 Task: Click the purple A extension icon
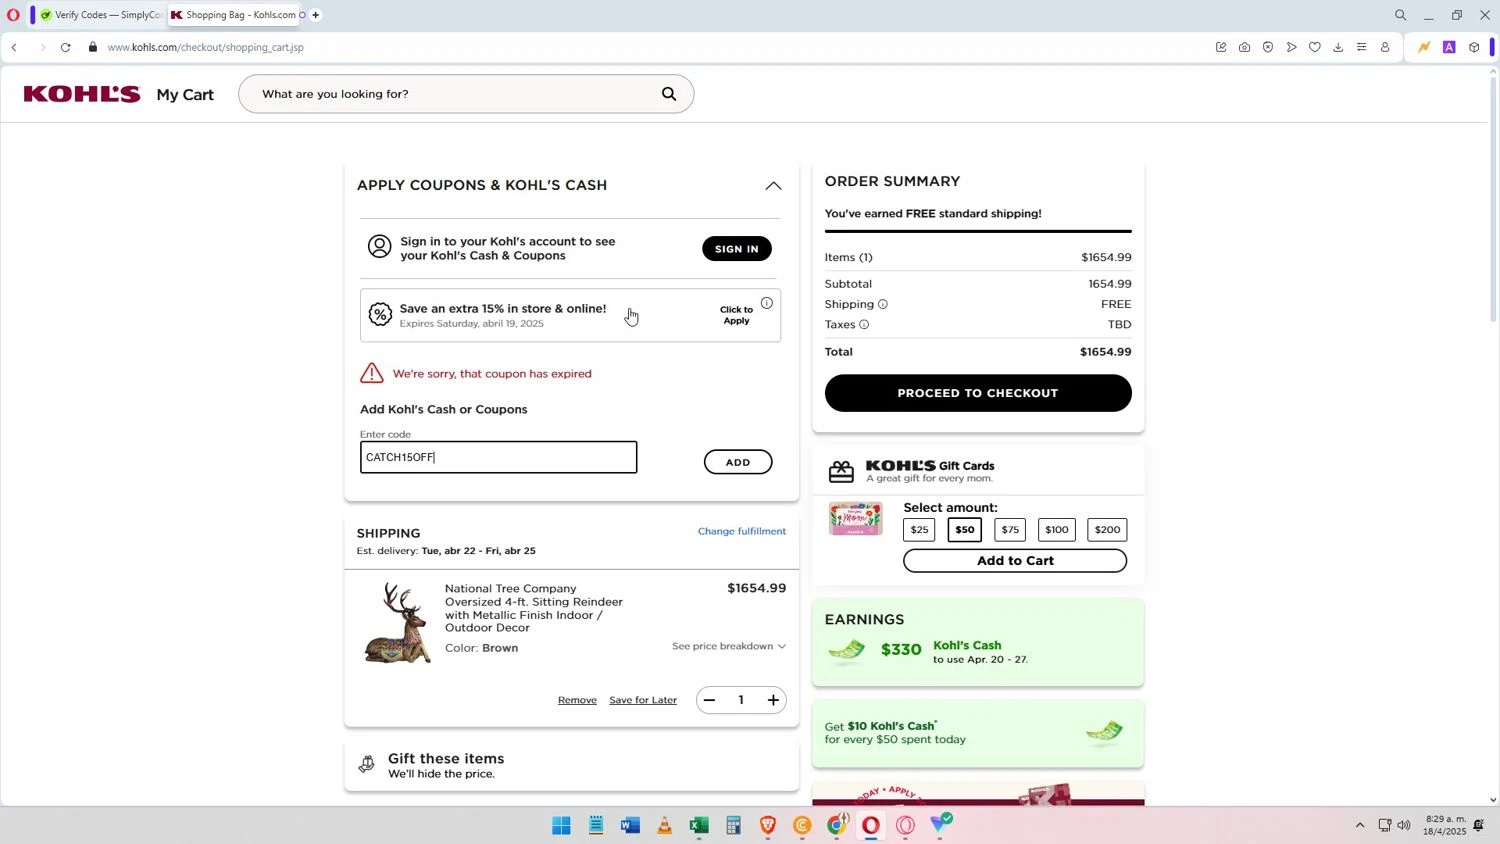(x=1449, y=47)
